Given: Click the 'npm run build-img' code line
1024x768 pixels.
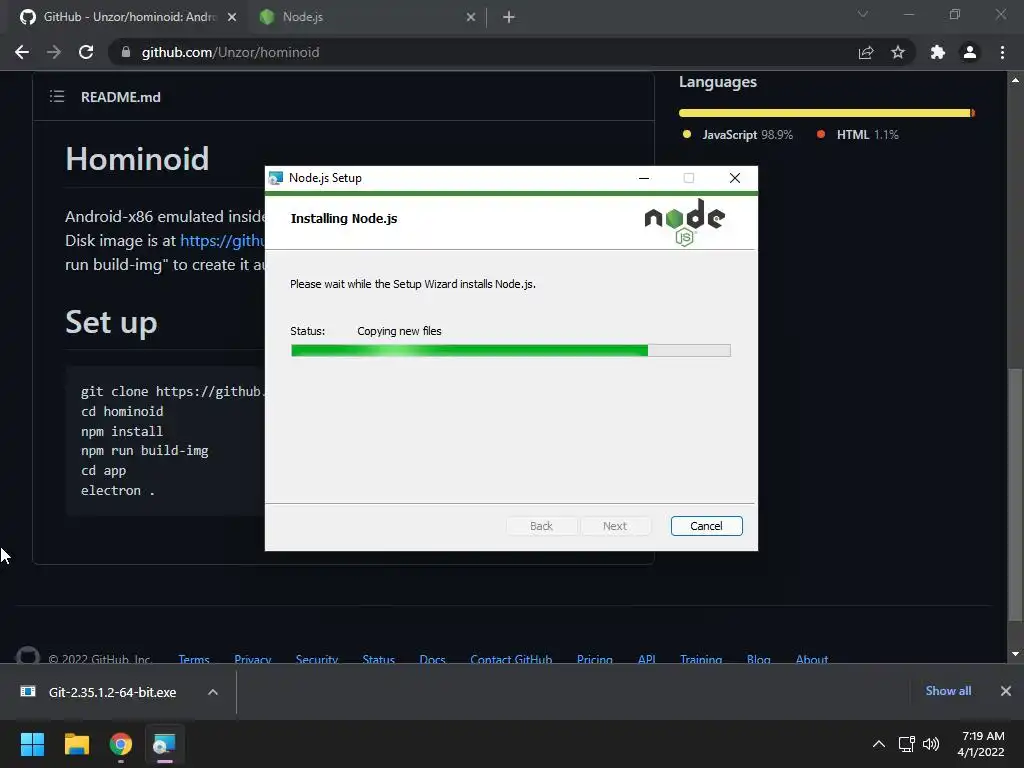Looking at the screenshot, I should [x=144, y=451].
